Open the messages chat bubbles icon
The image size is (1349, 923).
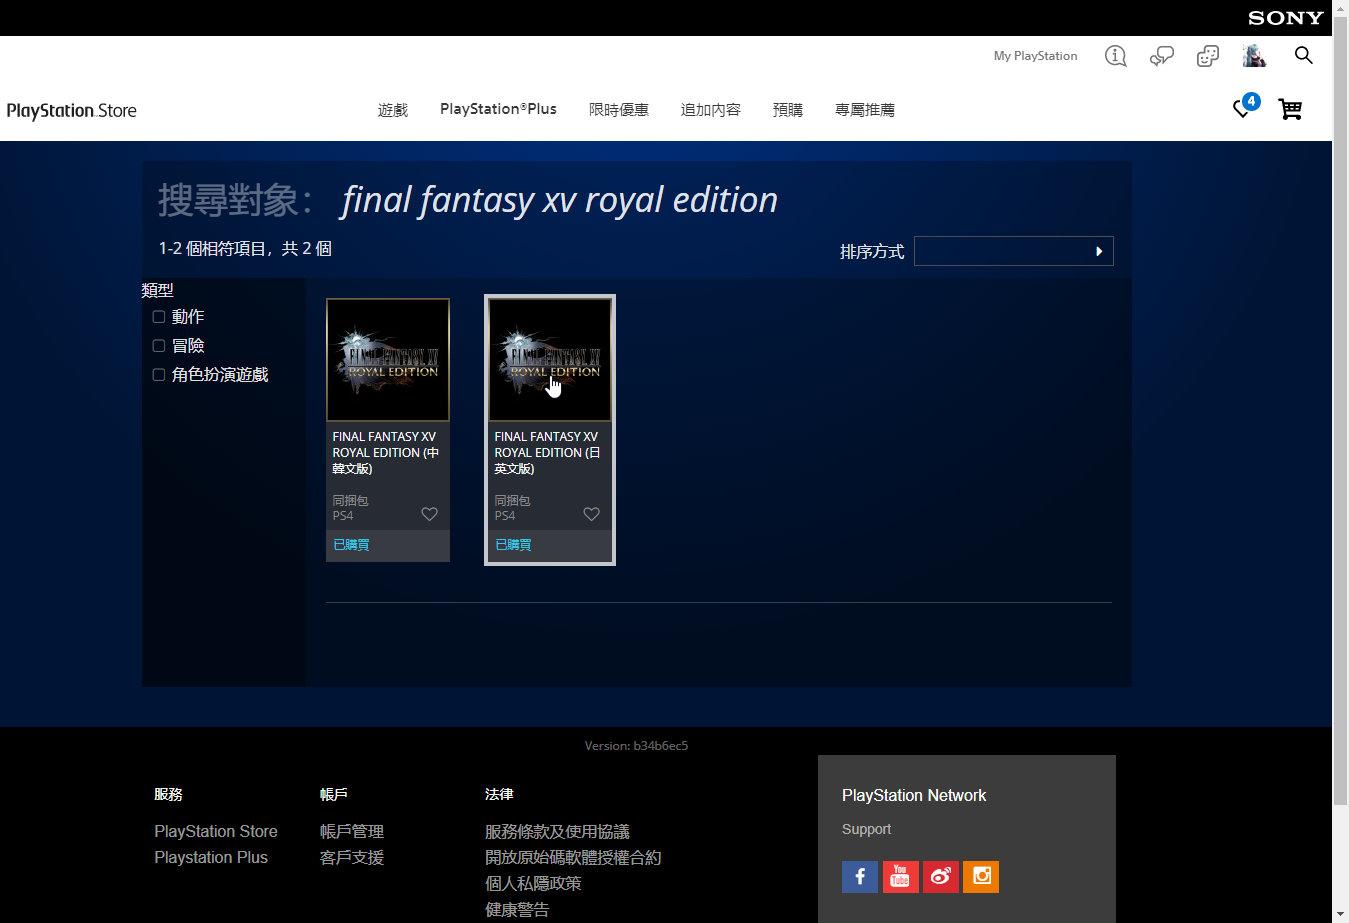click(1161, 56)
